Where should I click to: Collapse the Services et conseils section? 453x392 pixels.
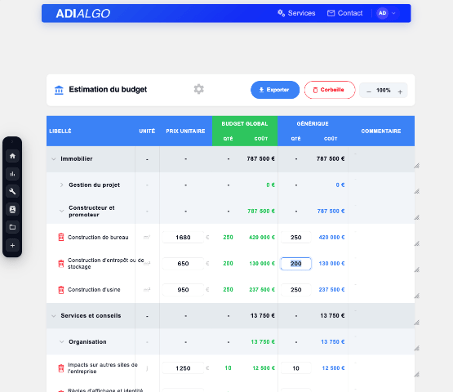(x=54, y=316)
